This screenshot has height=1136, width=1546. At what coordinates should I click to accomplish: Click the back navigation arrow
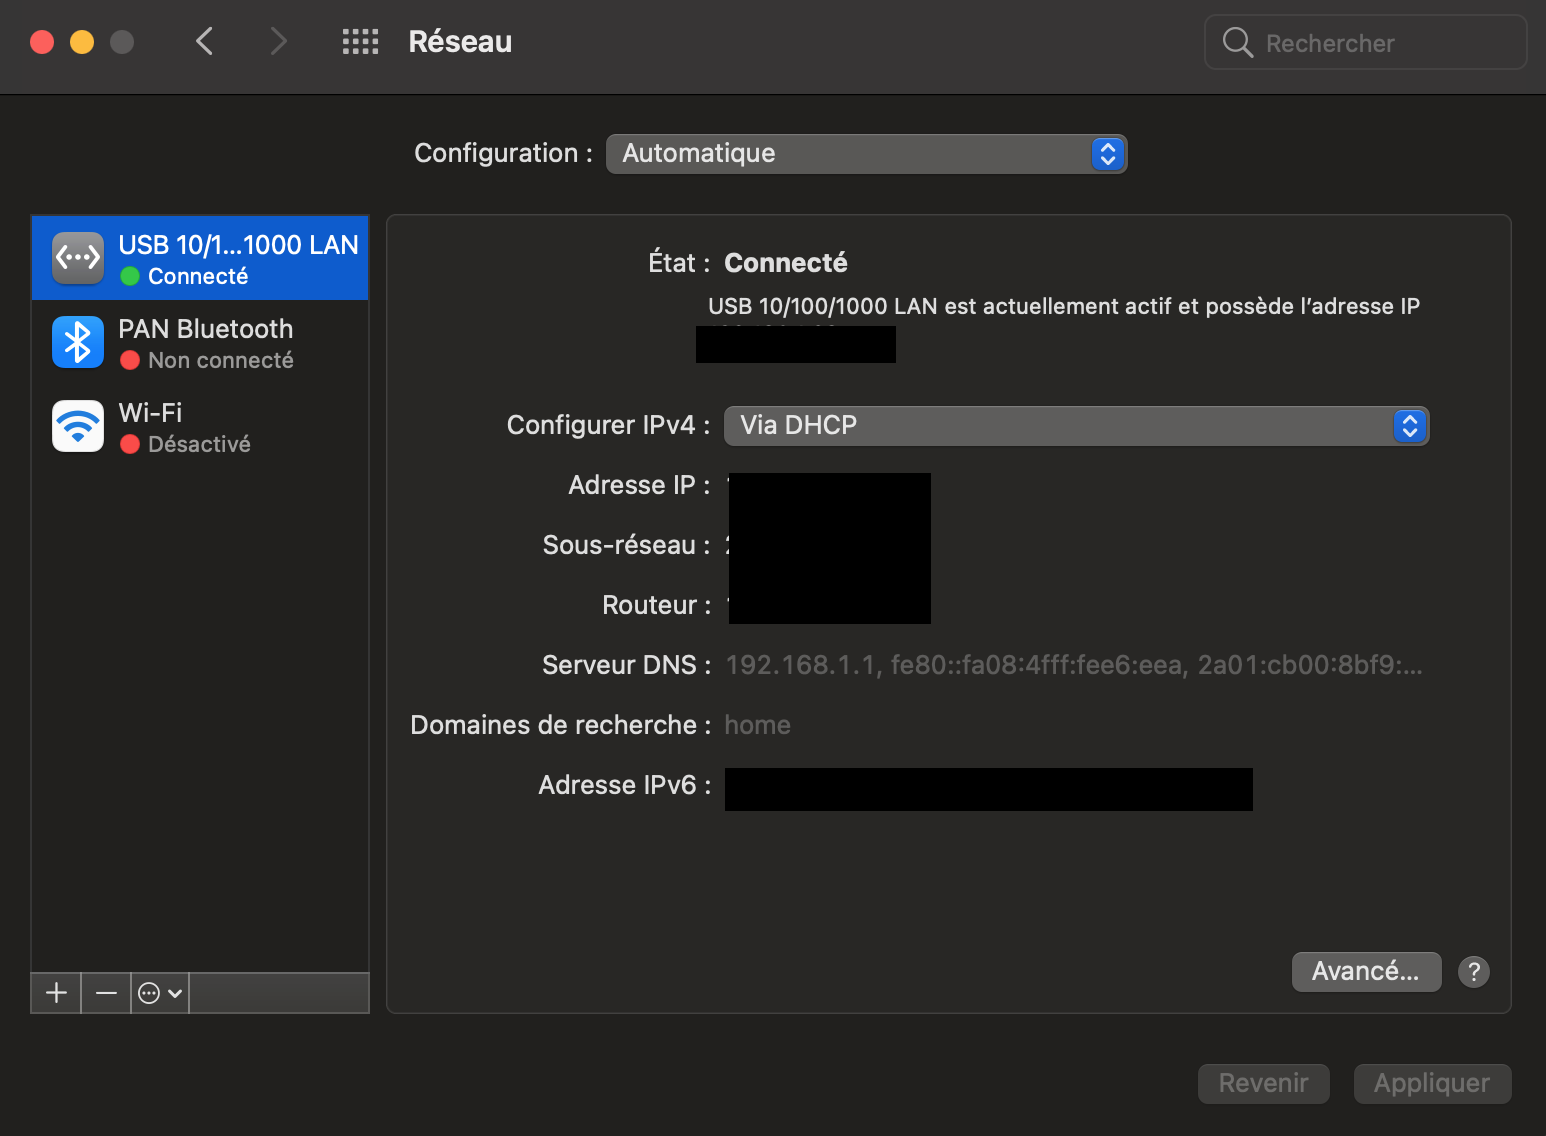pyautogui.click(x=205, y=42)
